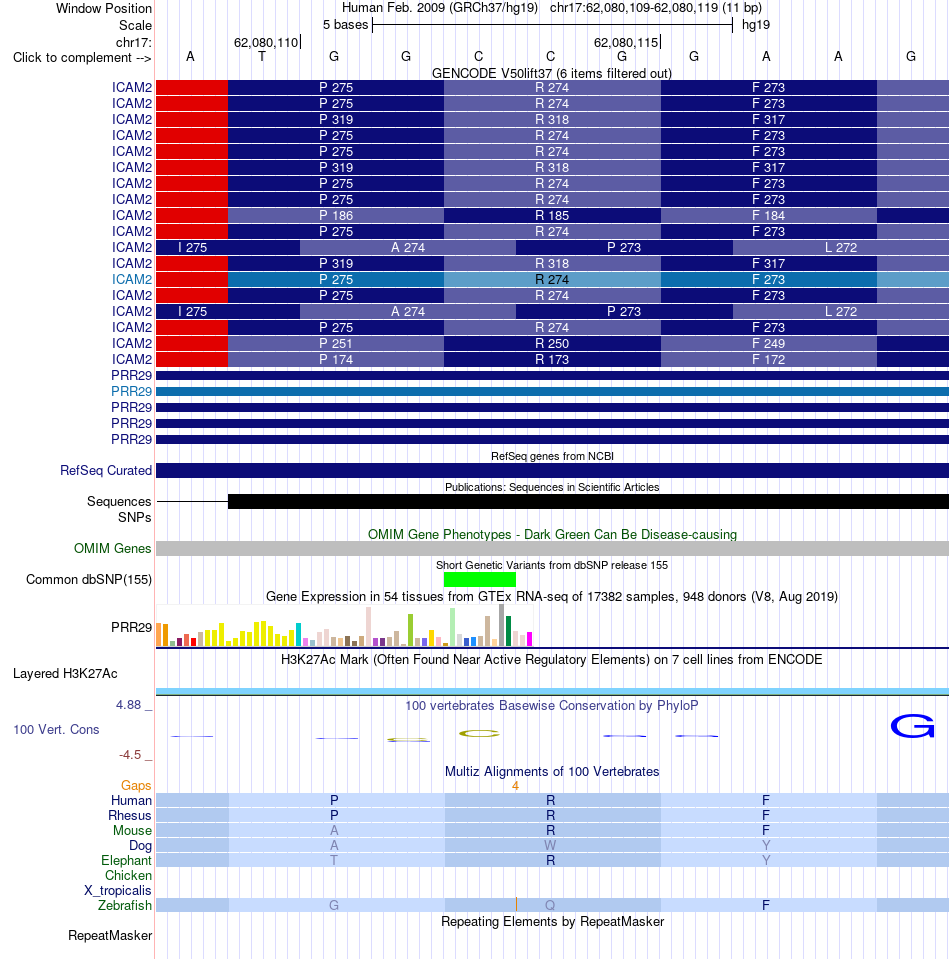950x959 pixels.
Task: Click the Gaps row label
Action: (x=136, y=785)
